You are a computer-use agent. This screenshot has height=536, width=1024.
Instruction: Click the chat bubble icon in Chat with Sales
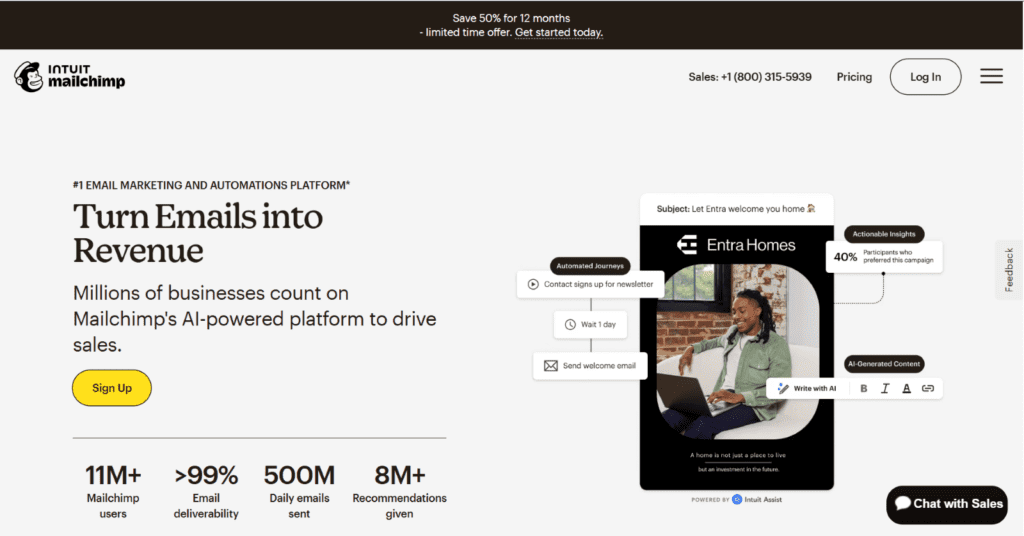[x=903, y=503]
